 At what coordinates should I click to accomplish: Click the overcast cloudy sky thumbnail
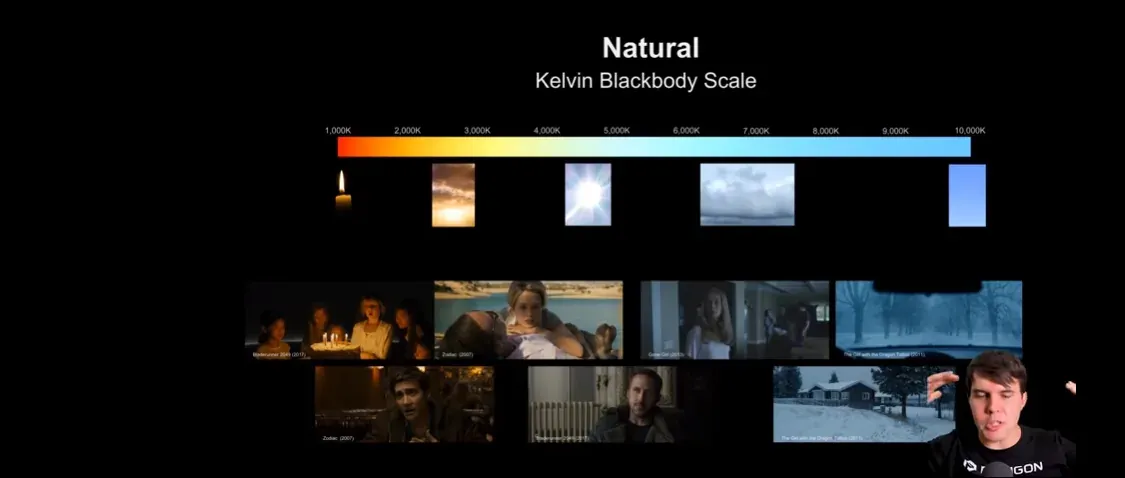[x=747, y=195]
